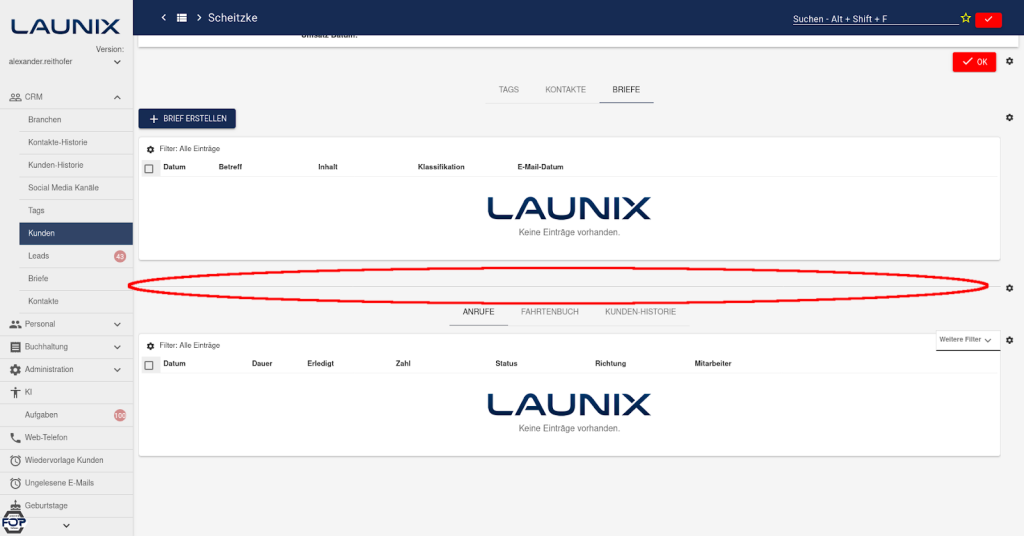1024x536 pixels.
Task: Click the LAUNIX logo in sidebar
Action: (65, 26)
